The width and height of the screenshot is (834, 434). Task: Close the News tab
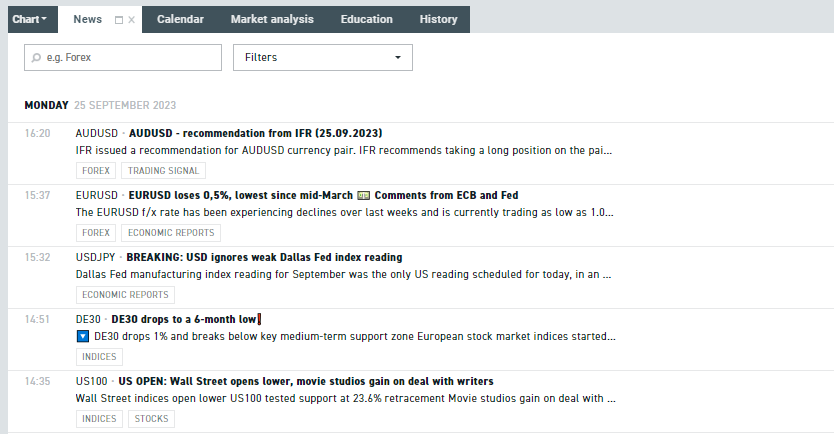[x=132, y=19]
